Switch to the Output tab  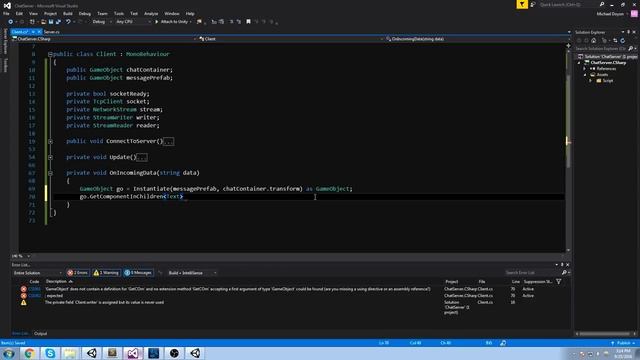coord(40,333)
